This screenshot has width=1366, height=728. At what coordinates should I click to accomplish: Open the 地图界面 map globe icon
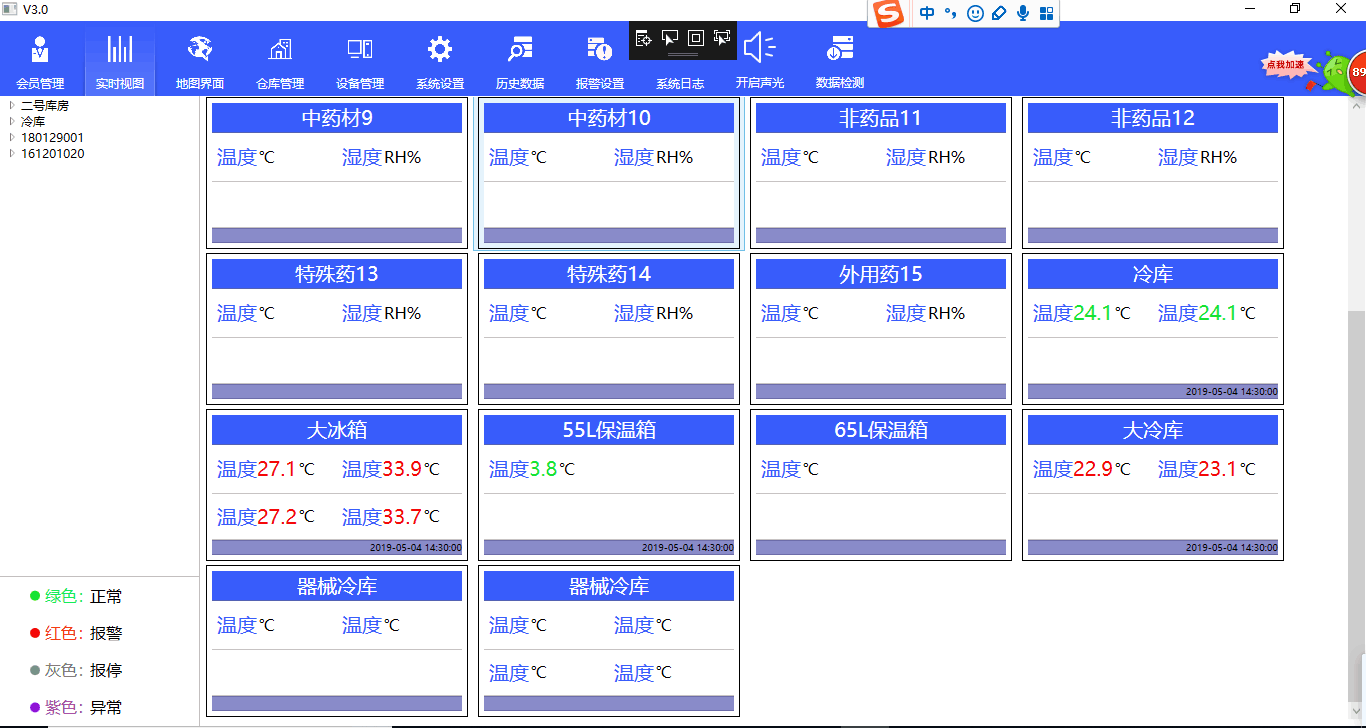[200, 49]
